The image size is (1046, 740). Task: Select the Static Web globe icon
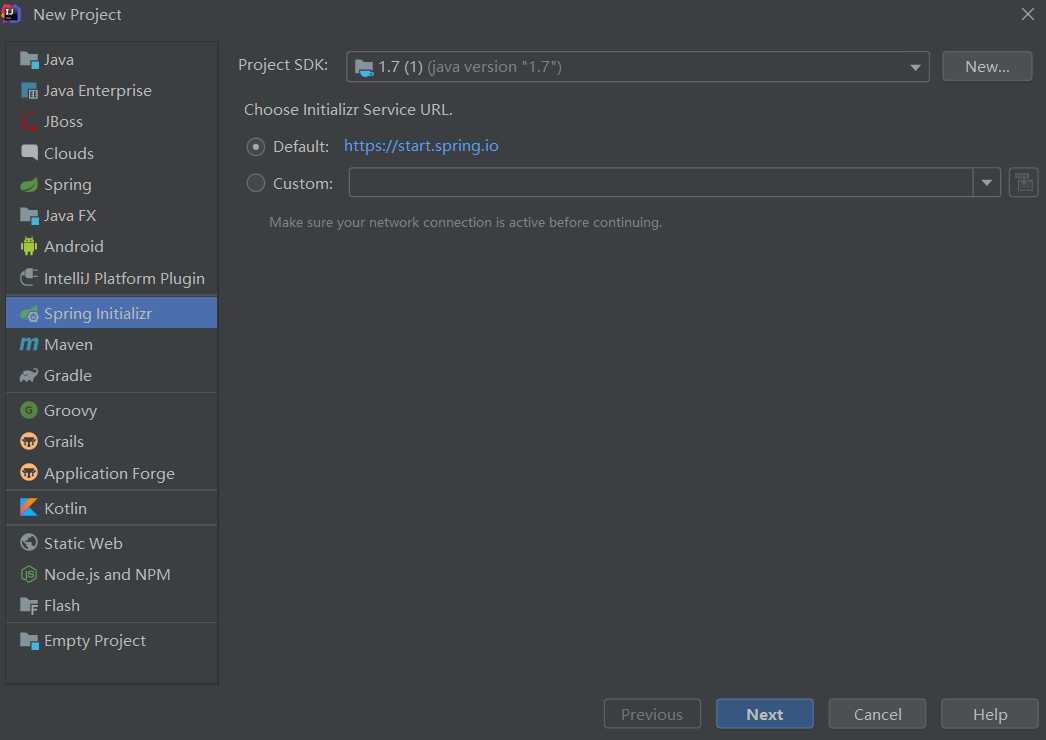click(x=29, y=543)
